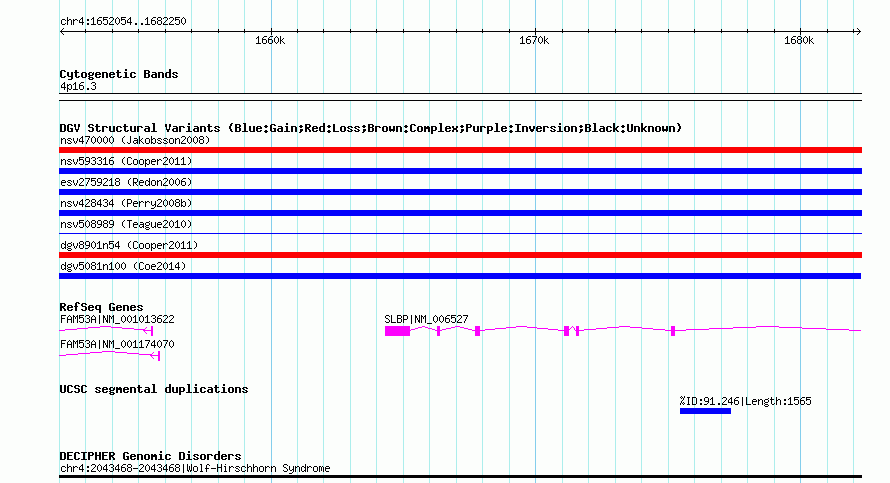890x483 pixels.
Task: Open the nsv428434 (Perry2008b) variant label
Action: point(126,203)
